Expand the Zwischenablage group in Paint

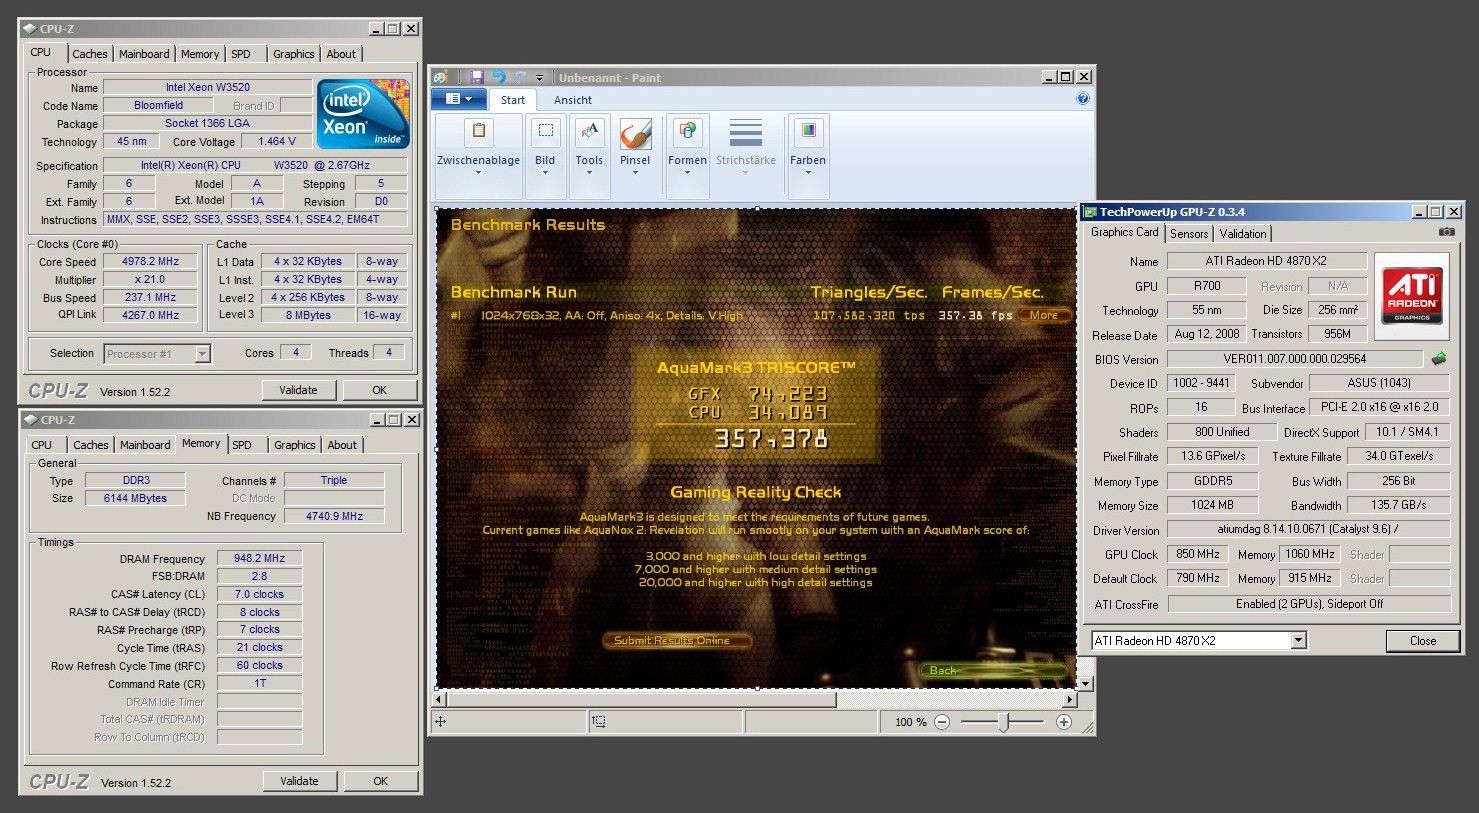tap(478, 173)
